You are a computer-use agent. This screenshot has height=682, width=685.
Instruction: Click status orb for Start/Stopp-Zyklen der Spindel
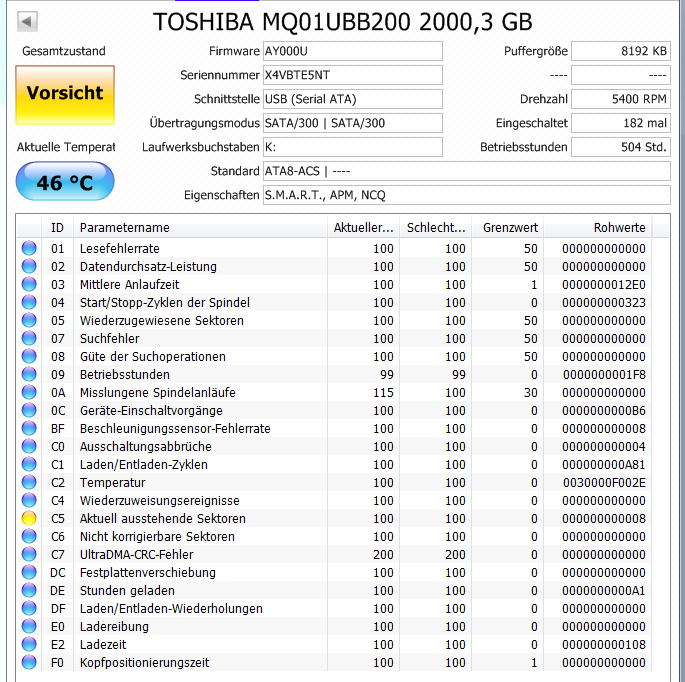click(29, 302)
